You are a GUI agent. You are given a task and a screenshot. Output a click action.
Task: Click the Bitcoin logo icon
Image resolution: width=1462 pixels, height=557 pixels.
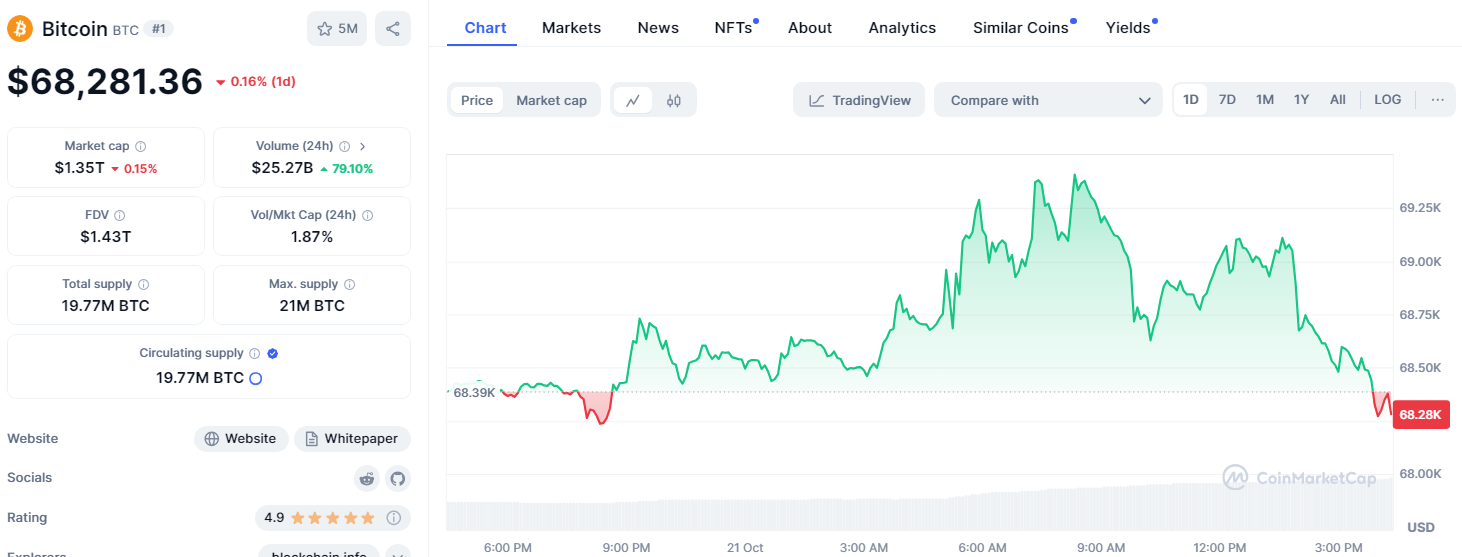pyautogui.click(x=20, y=29)
